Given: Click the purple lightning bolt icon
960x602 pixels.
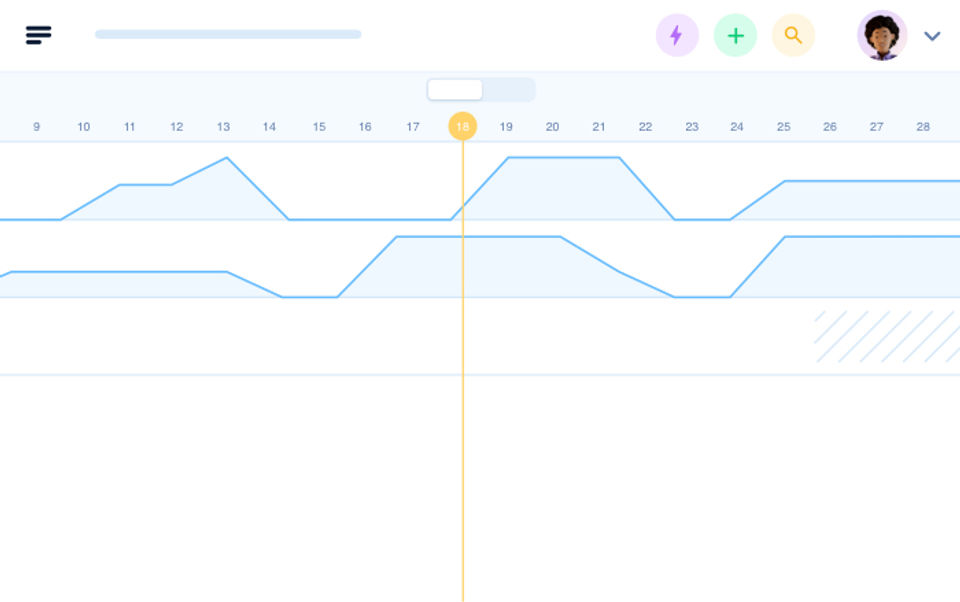Looking at the screenshot, I should tap(677, 36).
